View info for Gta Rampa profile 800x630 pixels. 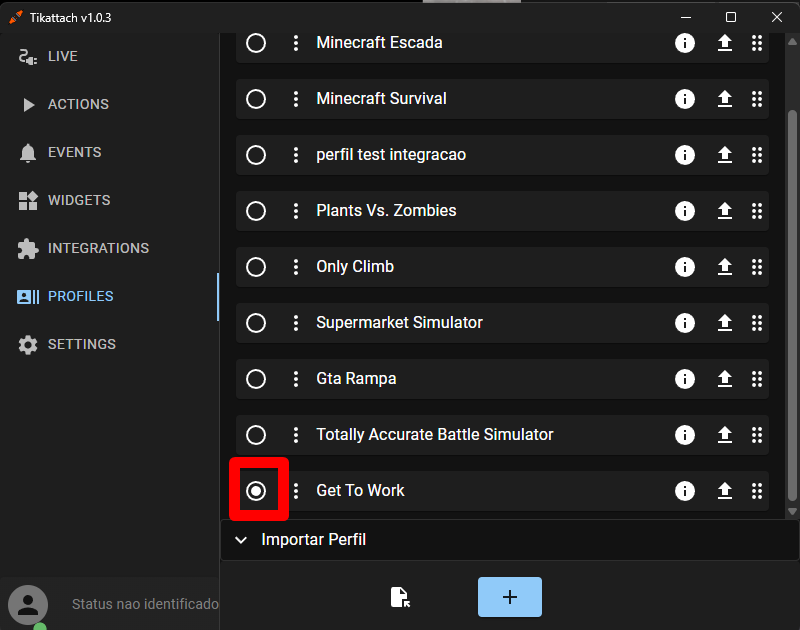685,379
